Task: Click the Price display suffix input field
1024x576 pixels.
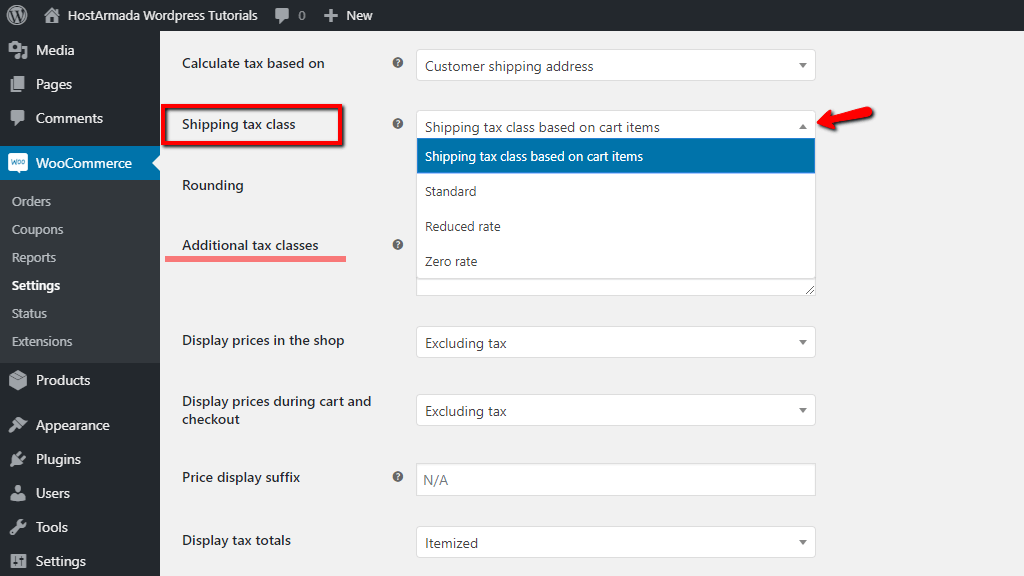Action: [615, 480]
